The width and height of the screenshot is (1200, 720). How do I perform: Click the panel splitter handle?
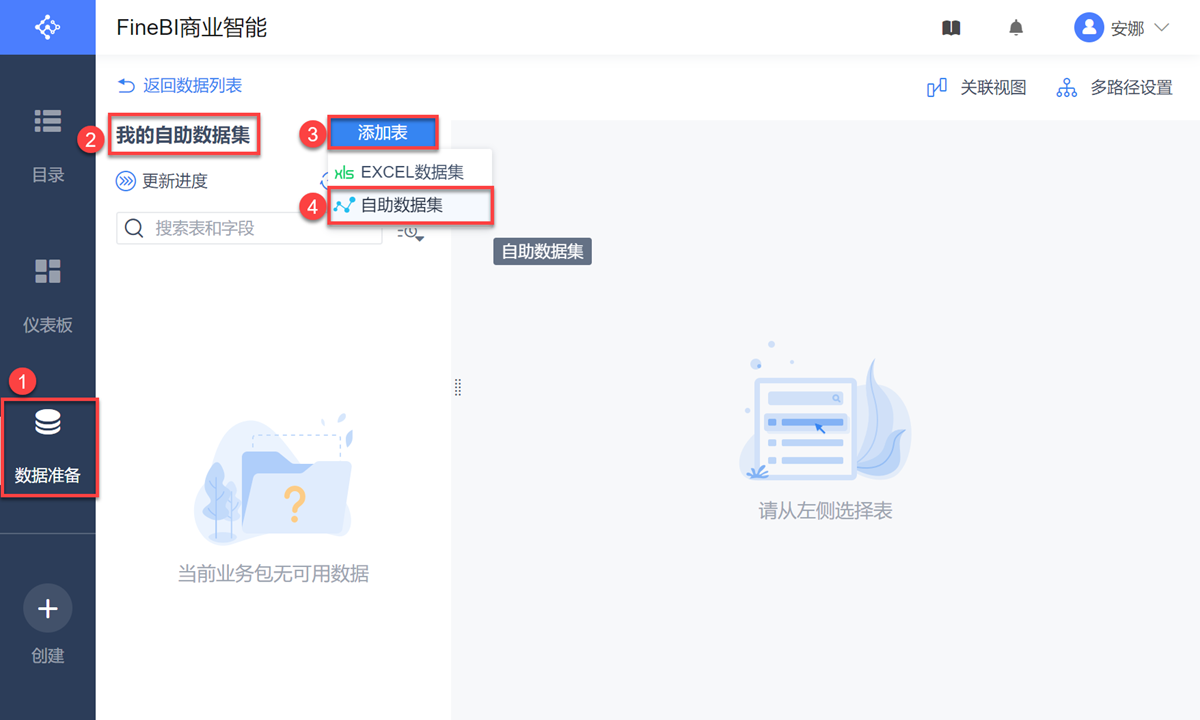click(x=458, y=388)
